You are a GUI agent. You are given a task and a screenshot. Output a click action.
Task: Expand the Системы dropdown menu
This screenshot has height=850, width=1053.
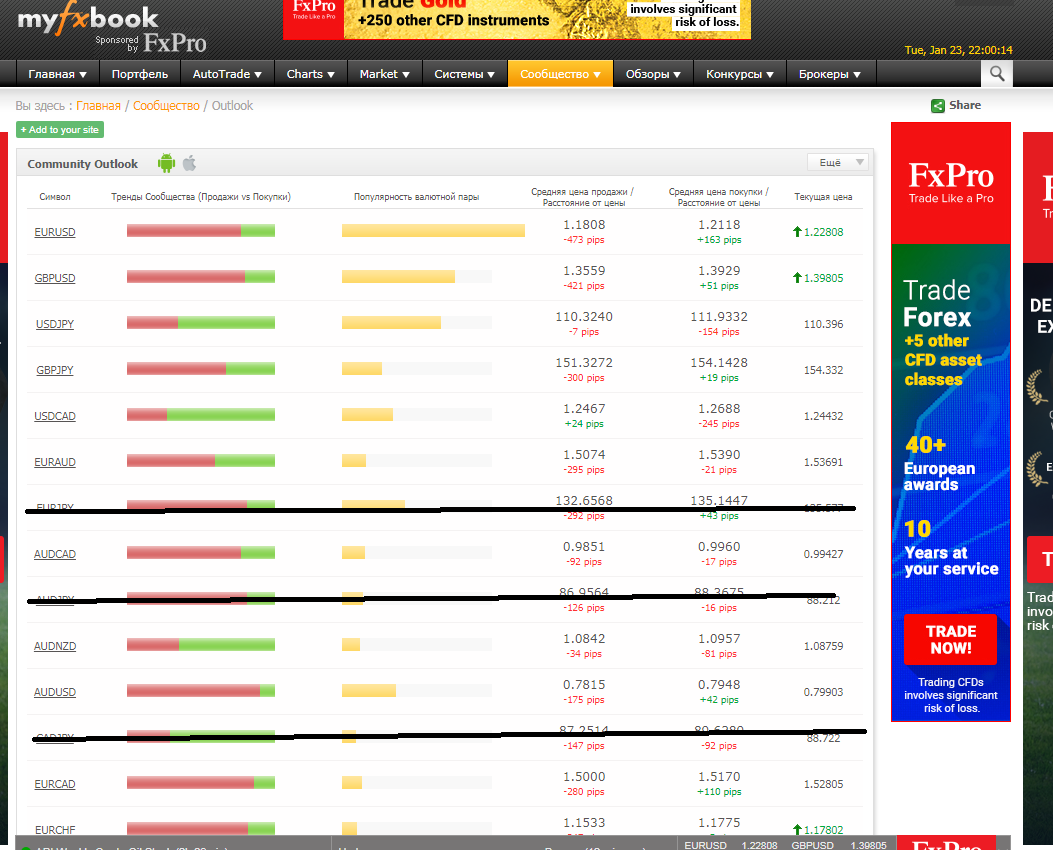[x=464, y=74]
